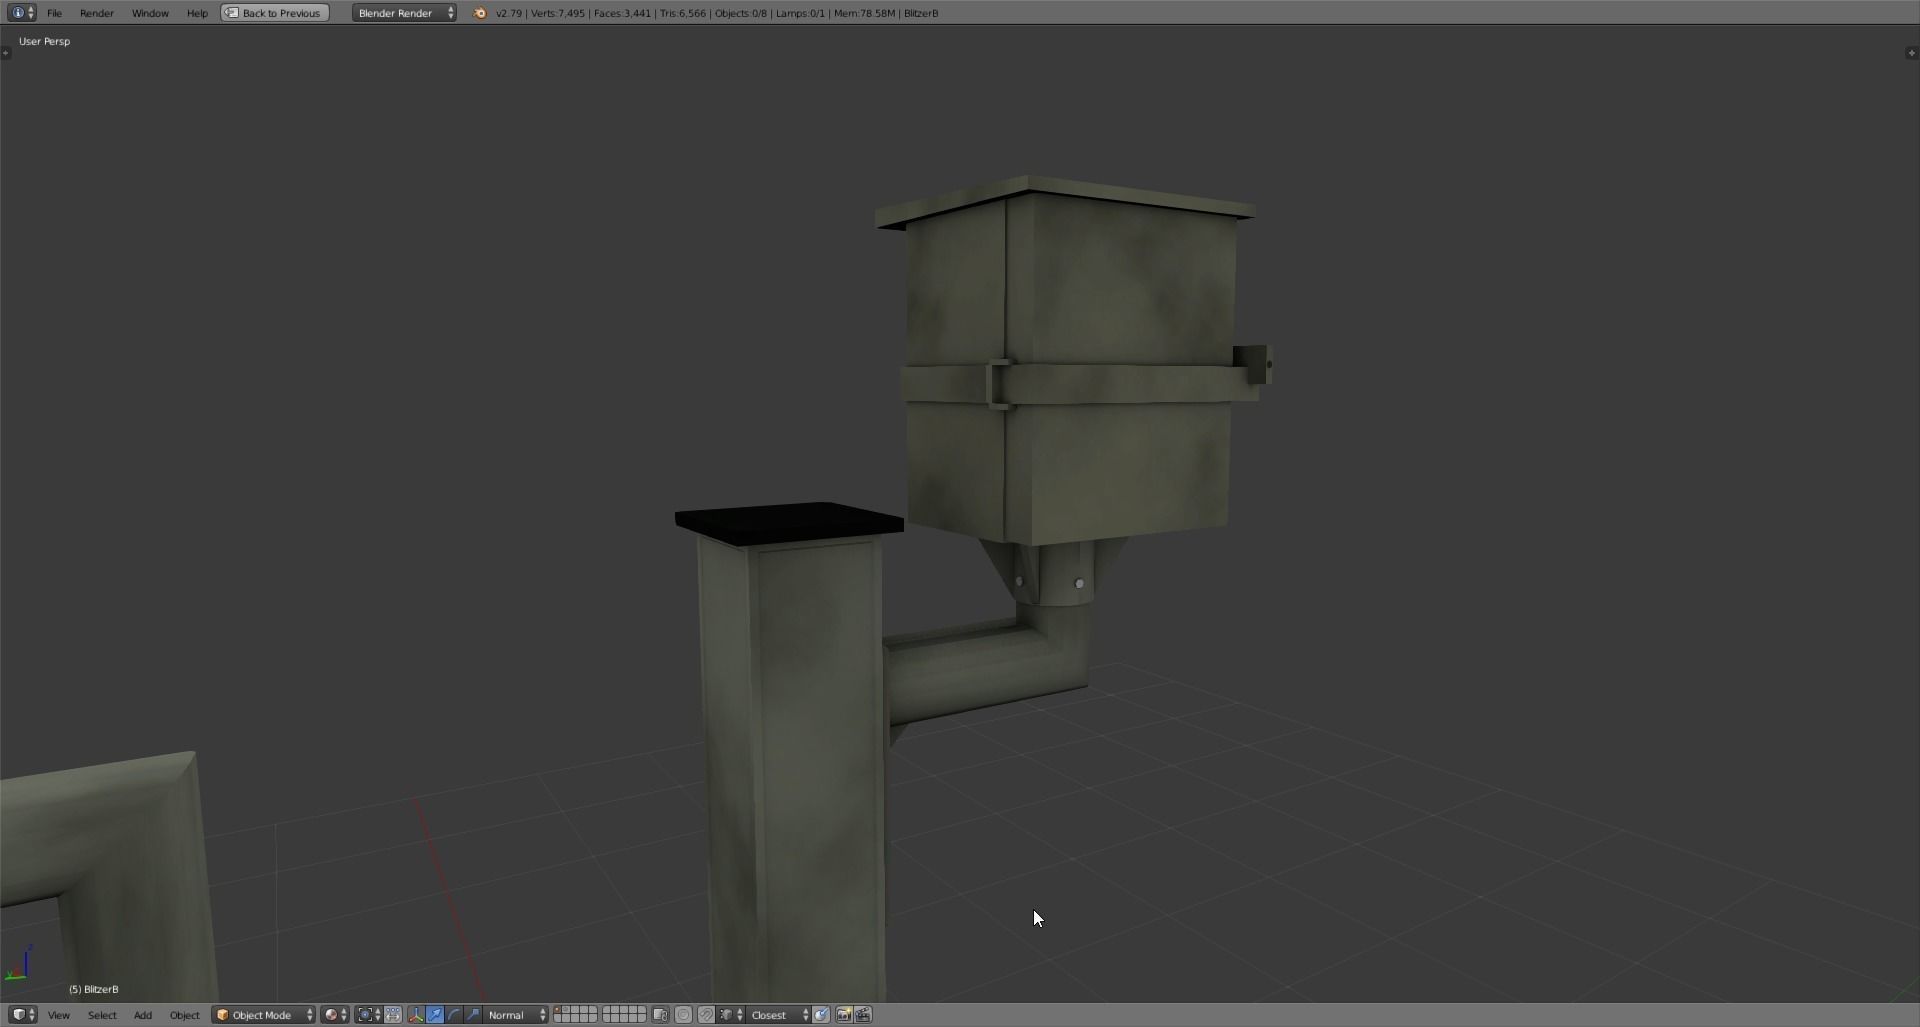Click the XYZ axis indicator in viewport
This screenshot has height=1027, width=1920.
pos(19,963)
